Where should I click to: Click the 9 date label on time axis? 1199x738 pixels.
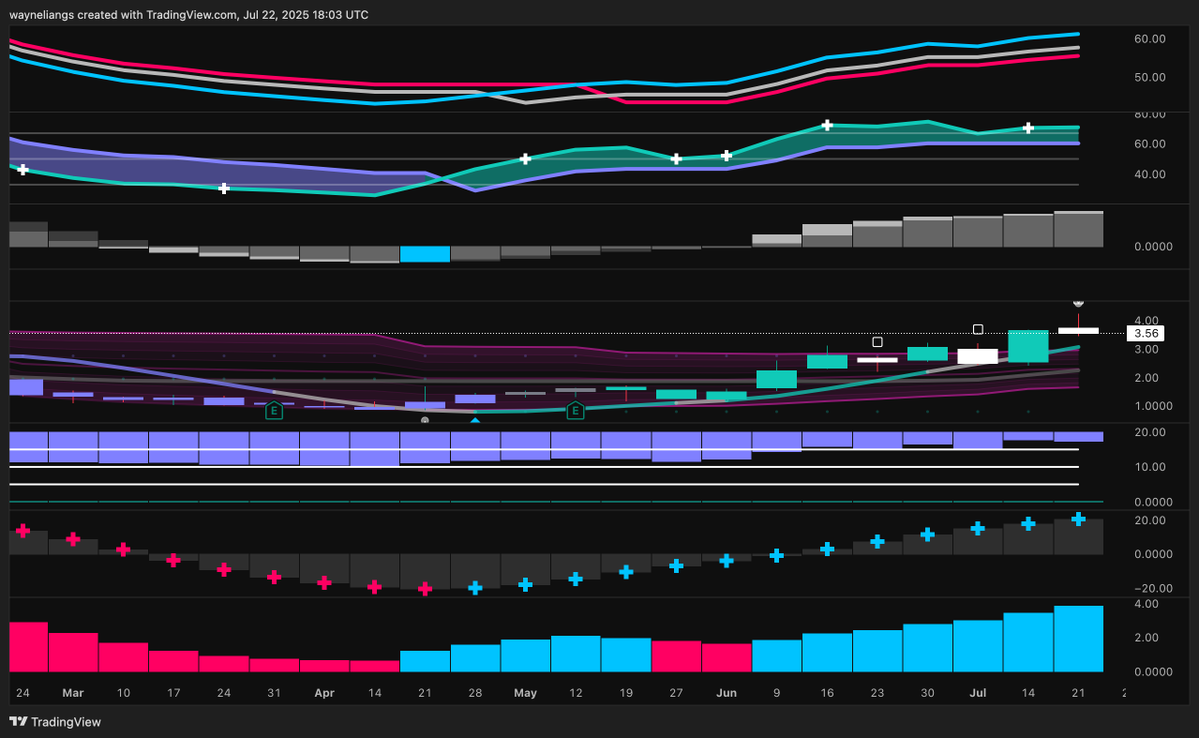[777, 693]
